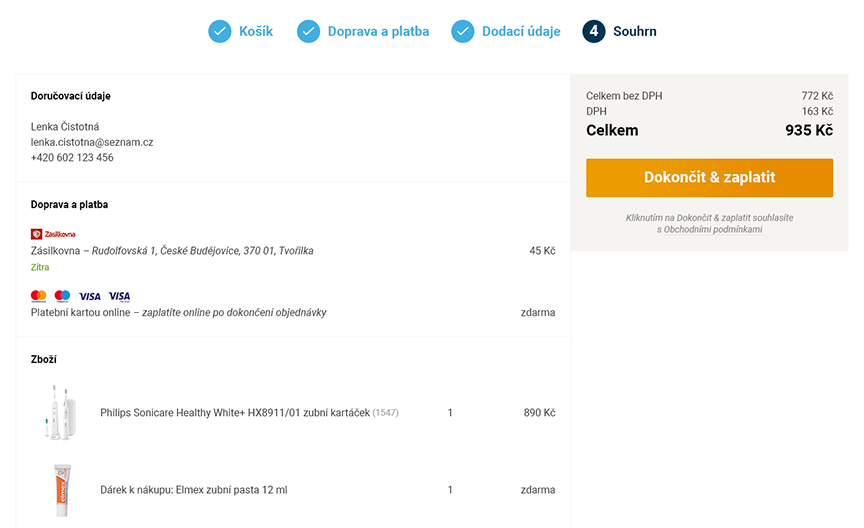Open the Philips Sonicare toothbrush product thumbnail
Image resolution: width=864 pixels, height=528 pixels.
tap(60, 413)
